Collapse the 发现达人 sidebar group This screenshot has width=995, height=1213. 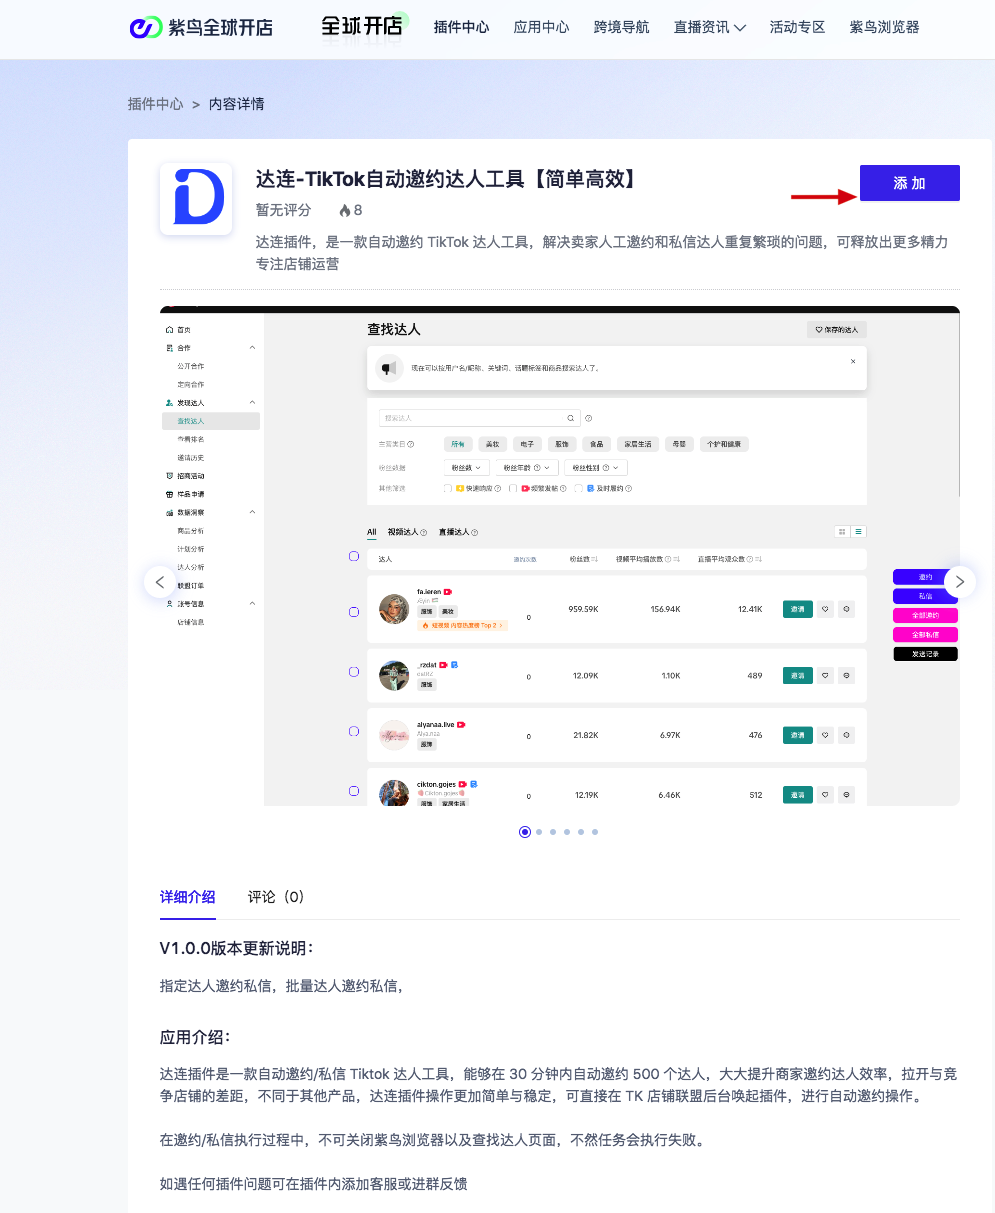click(252, 402)
